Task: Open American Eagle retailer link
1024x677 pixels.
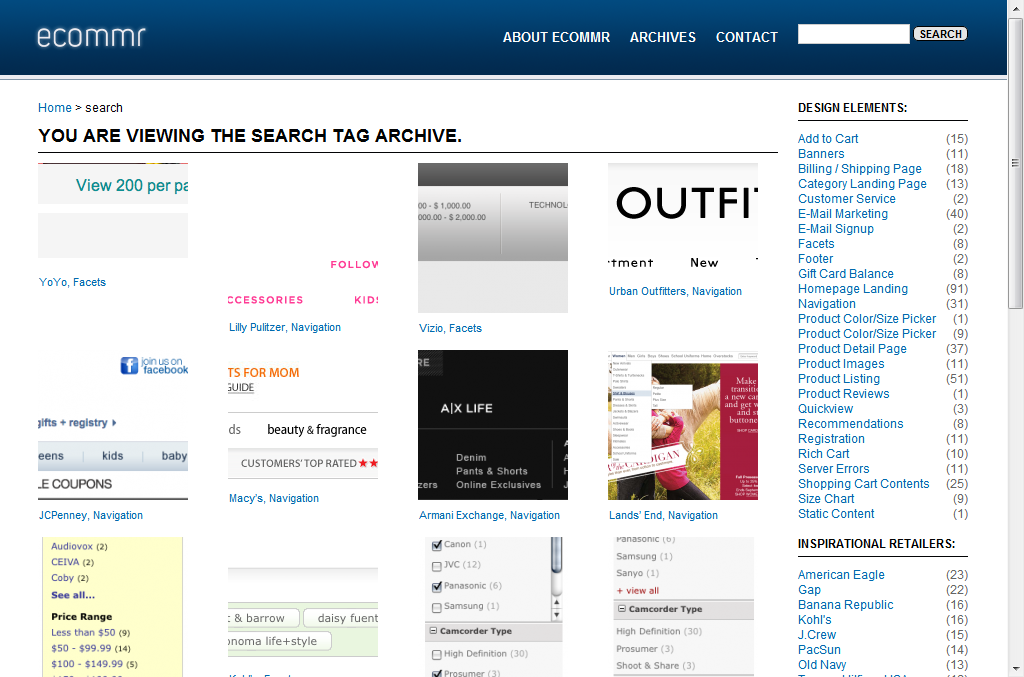Action: click(x=841, y=575)
